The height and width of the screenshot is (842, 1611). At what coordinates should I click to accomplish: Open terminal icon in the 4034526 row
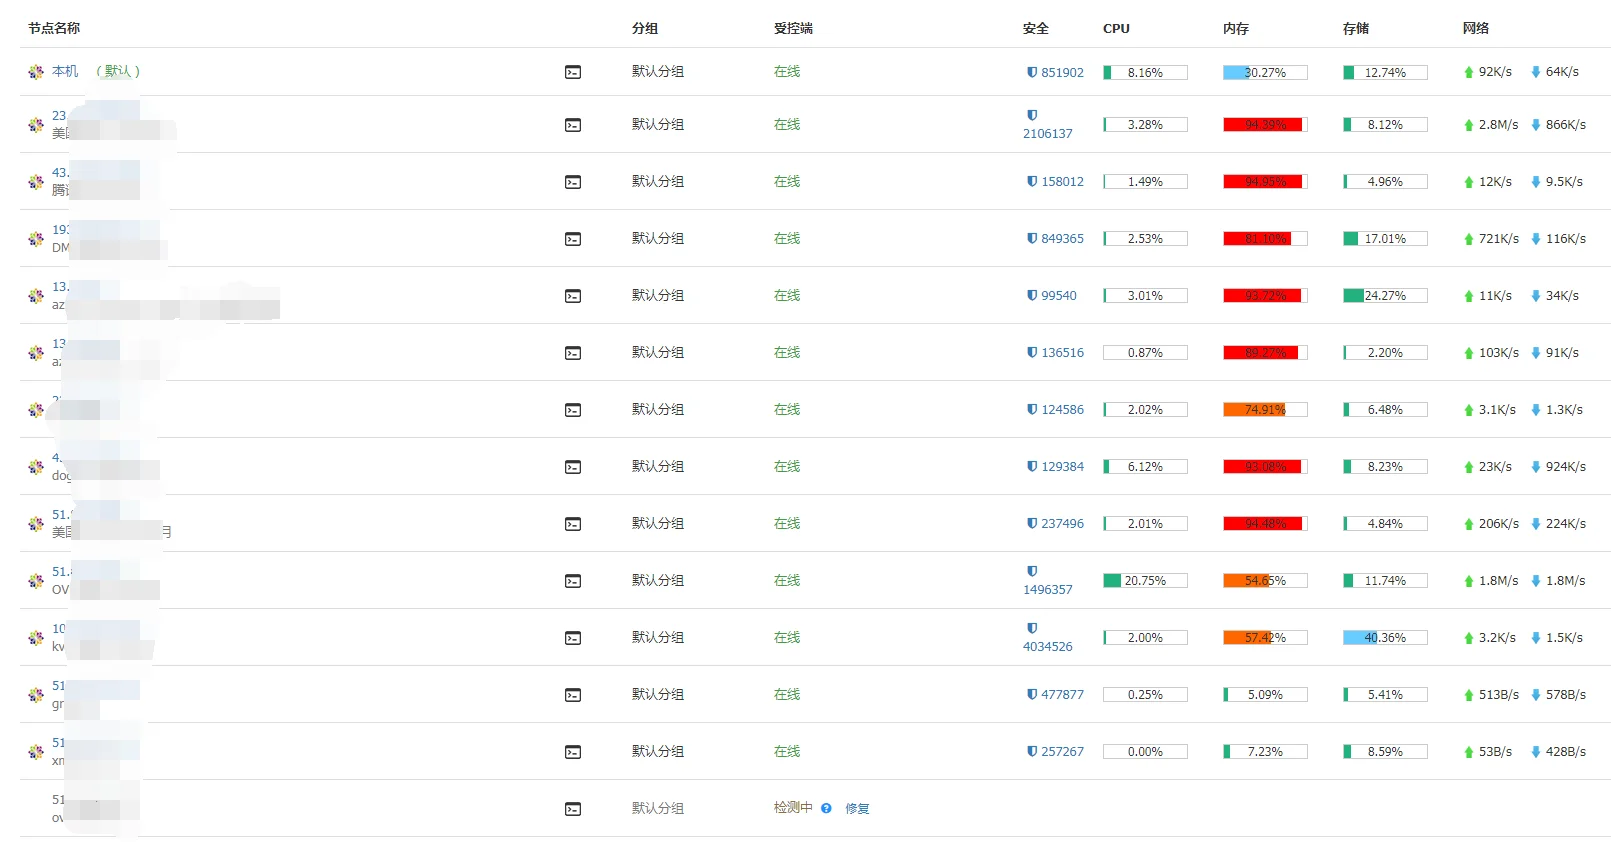[x=573, y=638]
